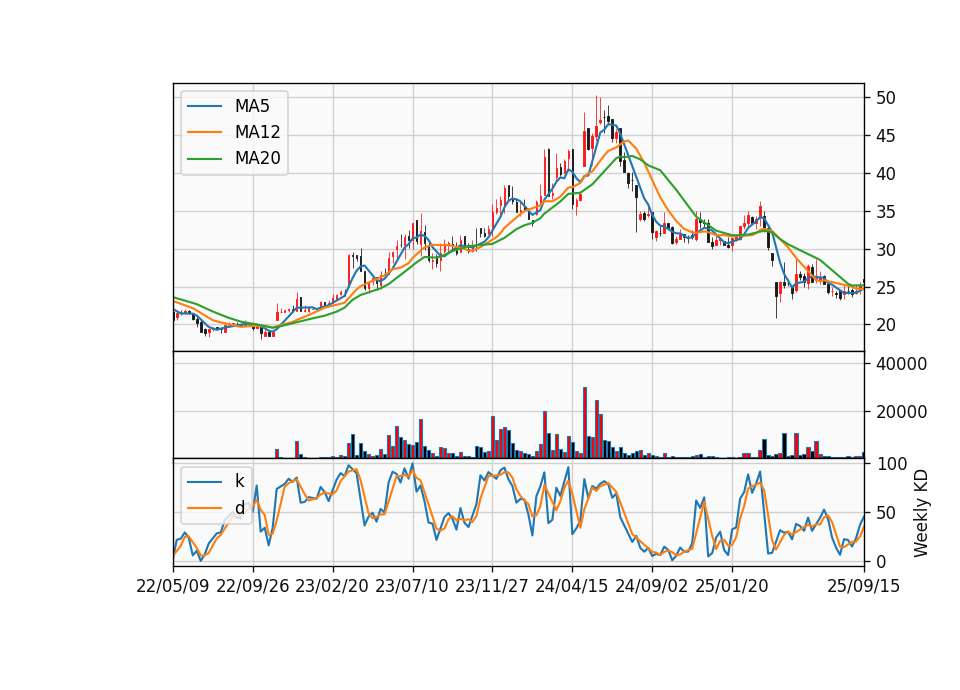Viewport: 960px width, 690px height.
Task: Click the price axis value 35
Action: point(885,212)
